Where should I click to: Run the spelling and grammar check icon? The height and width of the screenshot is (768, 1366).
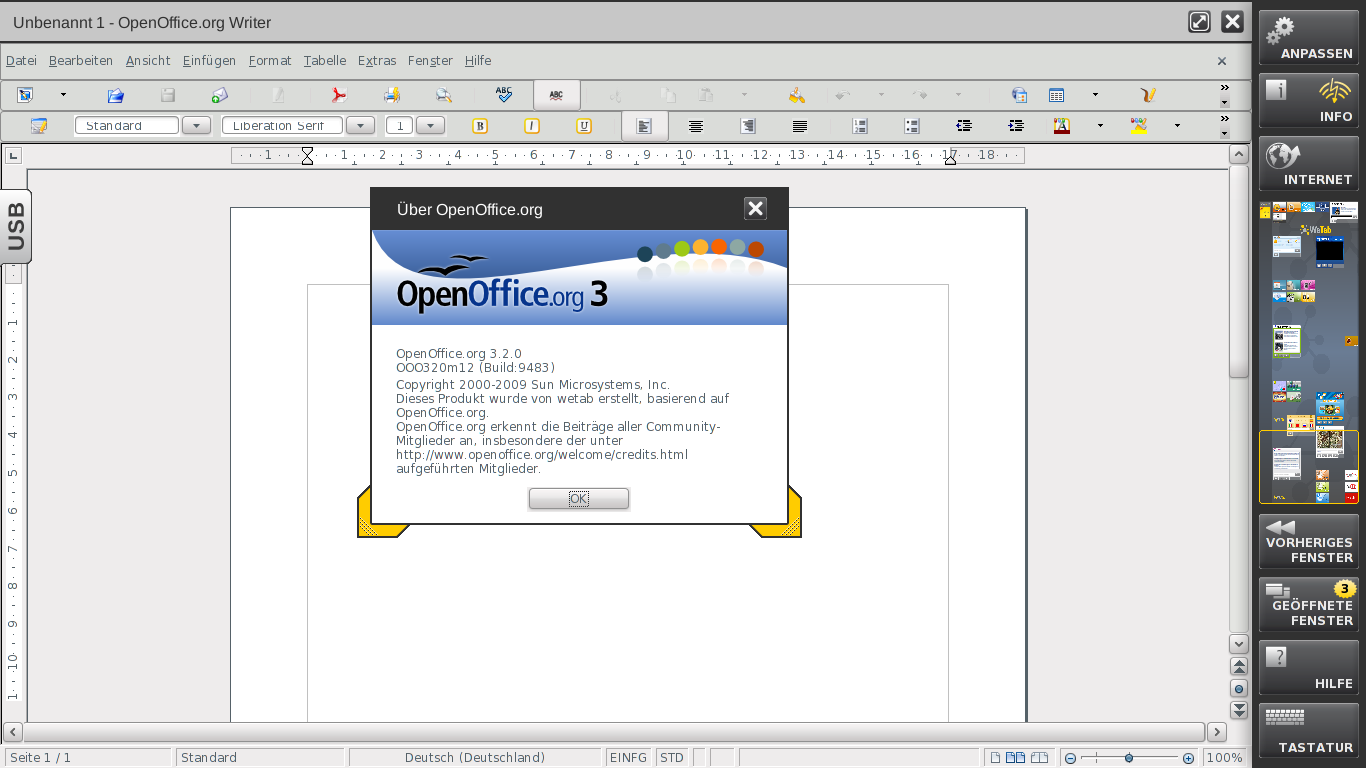coord(504,95)
